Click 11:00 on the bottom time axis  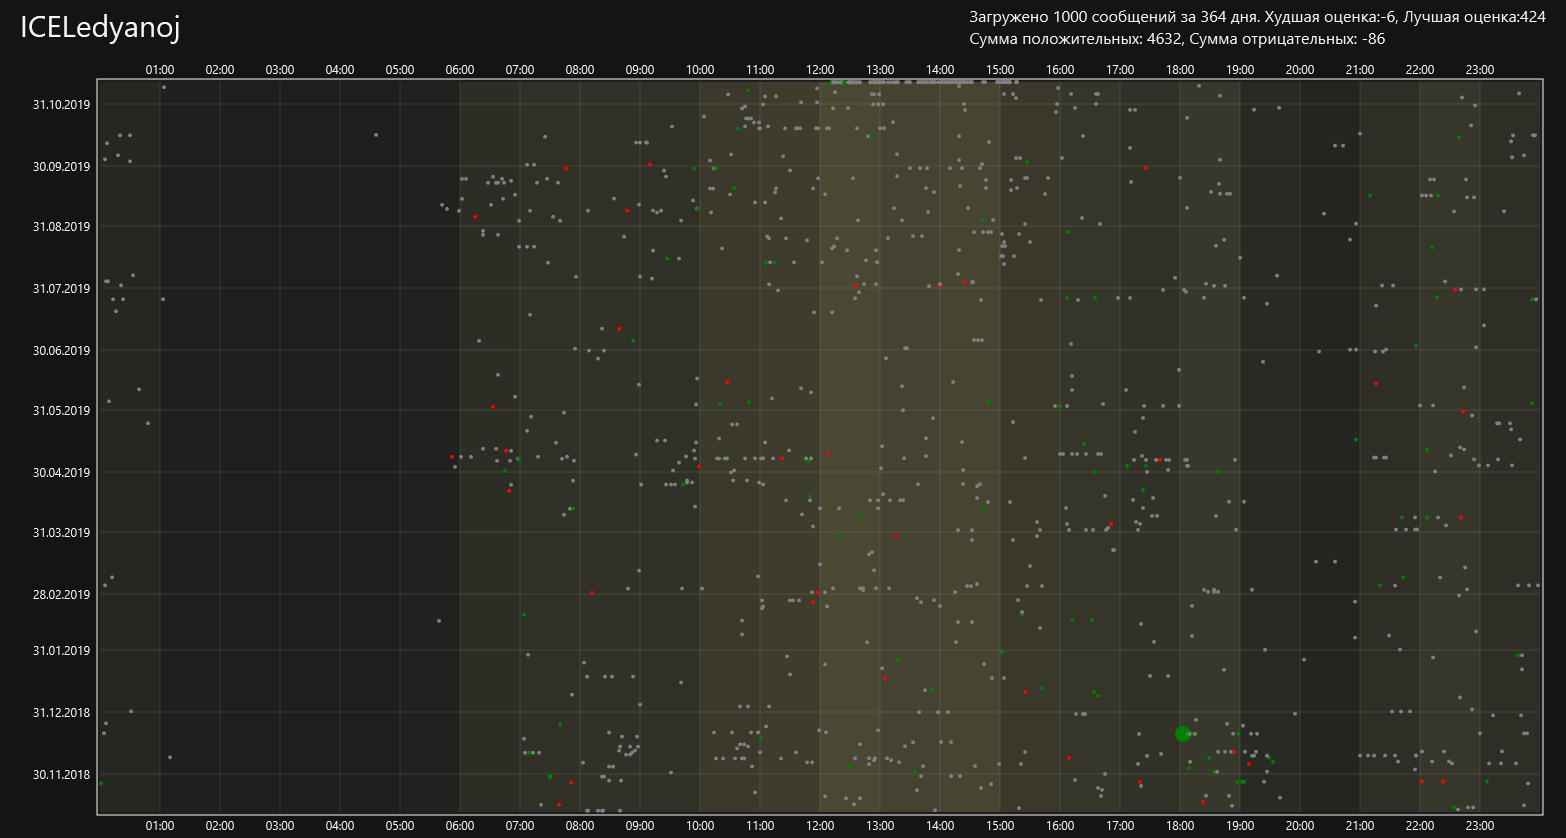(x=760, y=826)
